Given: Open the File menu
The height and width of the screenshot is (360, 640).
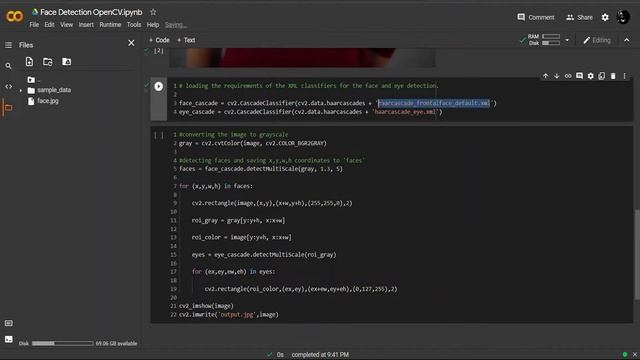Looking at the screenshot, I should point(34,25).
